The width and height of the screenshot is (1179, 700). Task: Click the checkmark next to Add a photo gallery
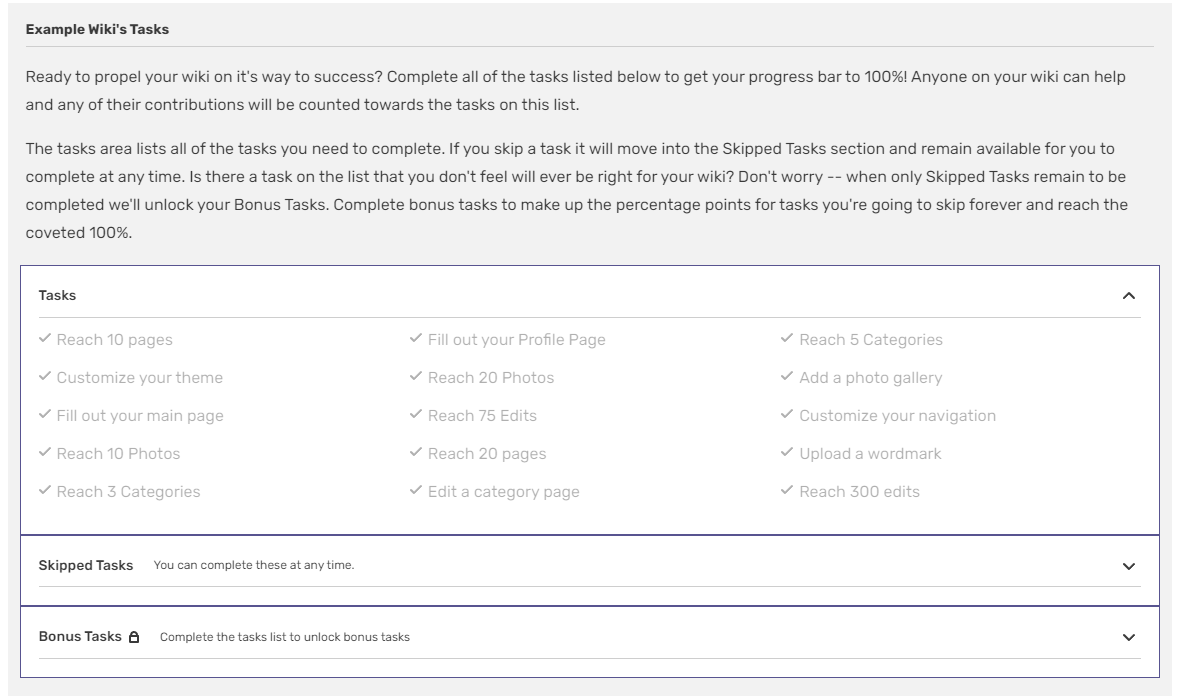pos(787,377)
